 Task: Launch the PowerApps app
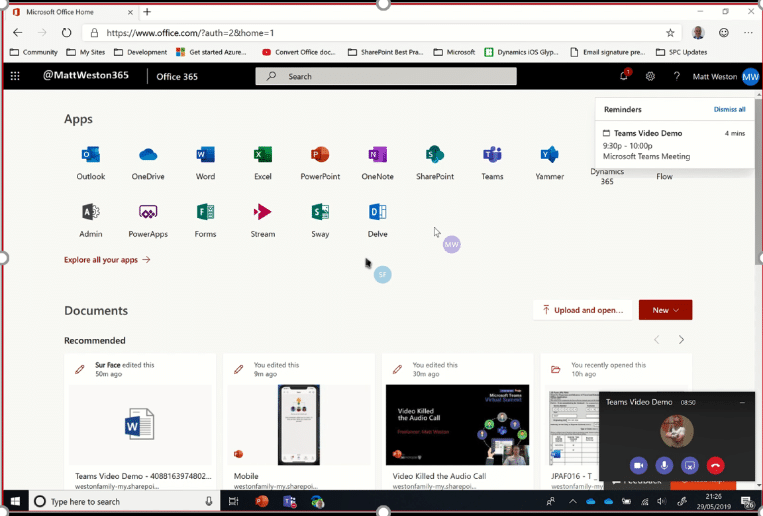coord(148,220)
